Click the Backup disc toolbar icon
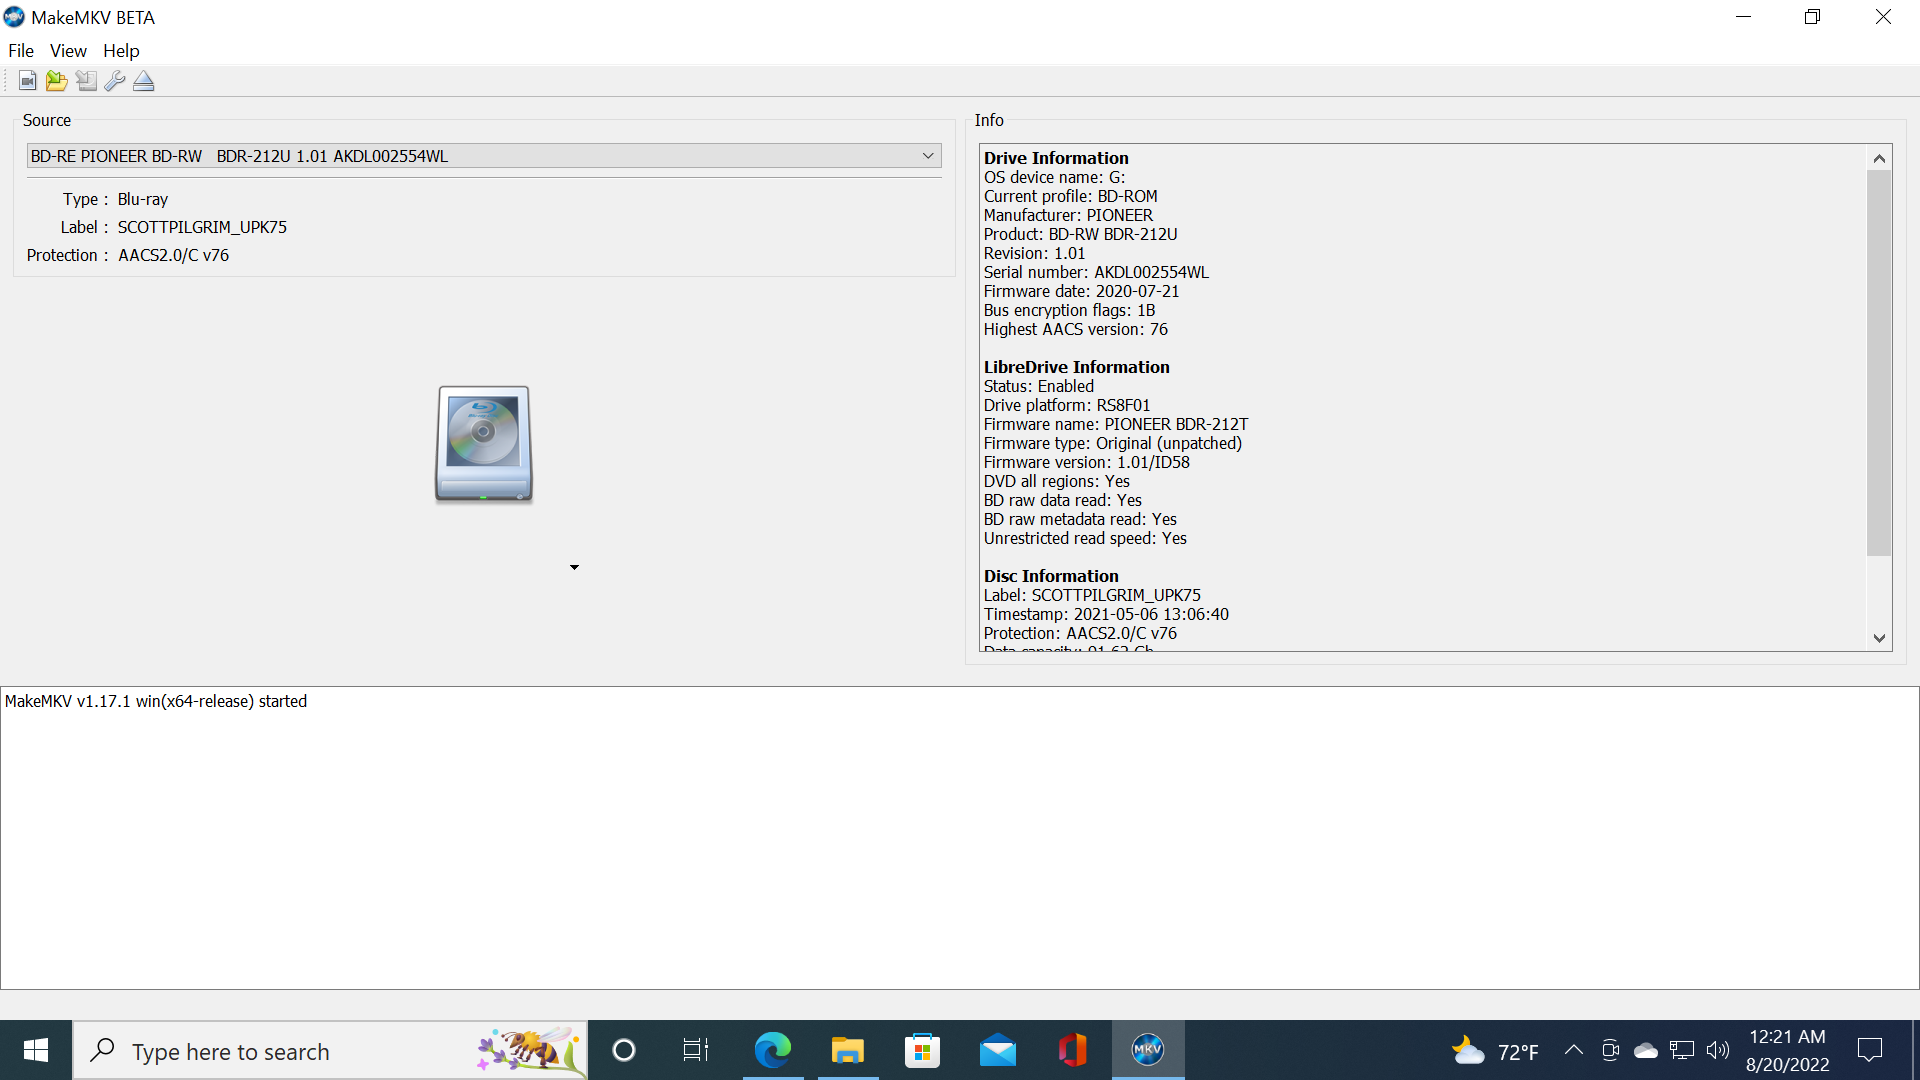This screenshot has width=1920, height=1080. pos(86,81)
